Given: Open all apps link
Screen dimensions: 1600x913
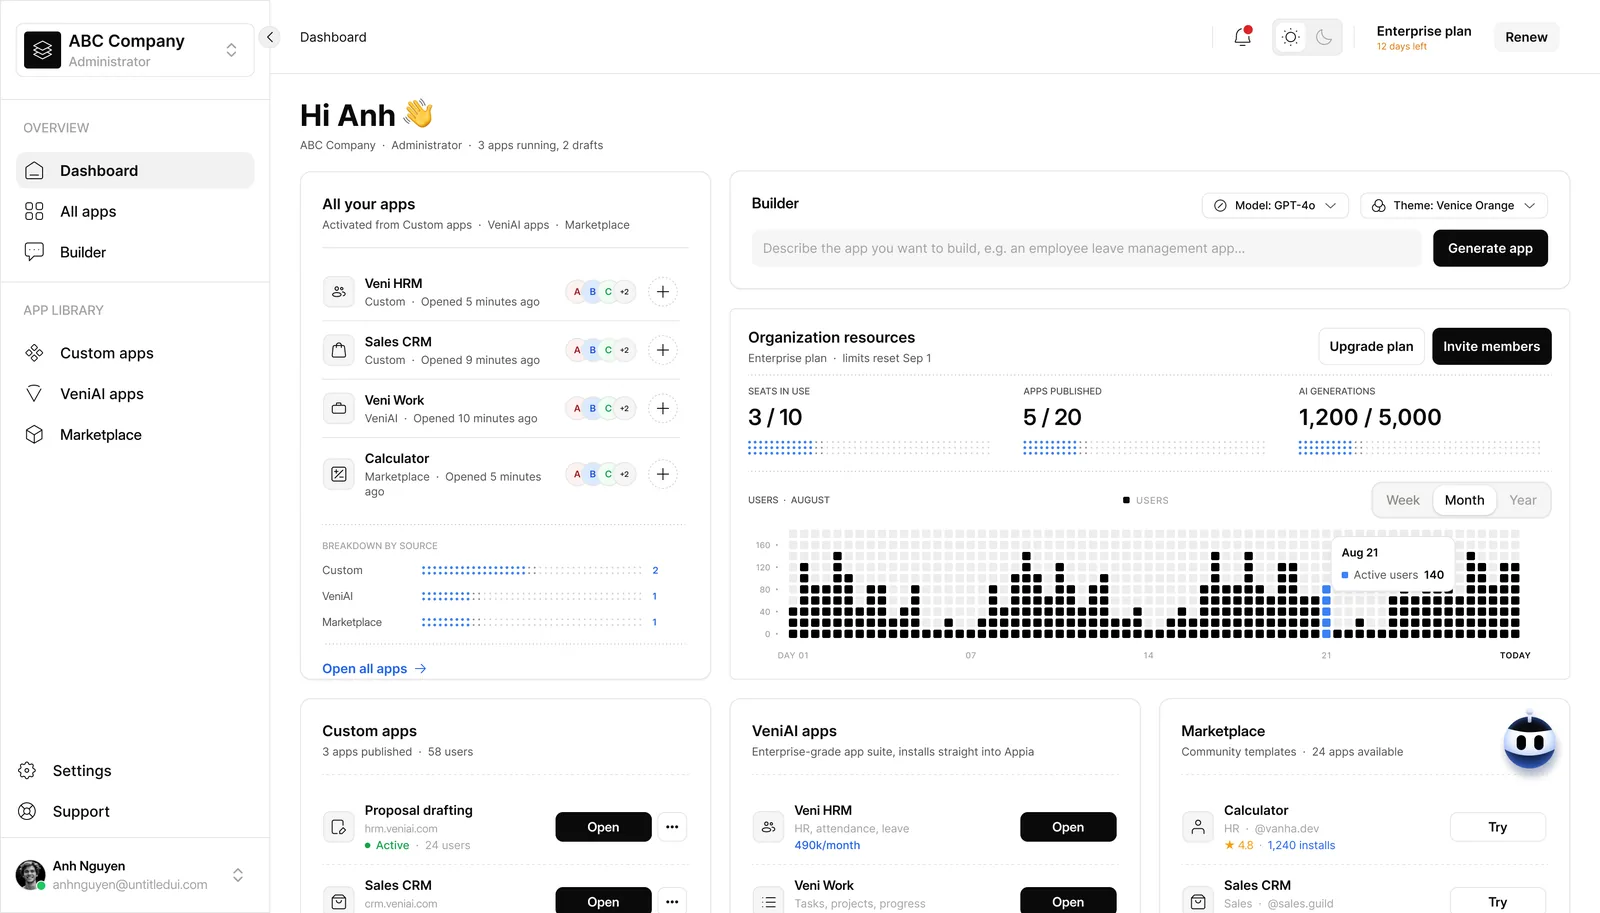Looking at the screenshot, I should [374, 669].
